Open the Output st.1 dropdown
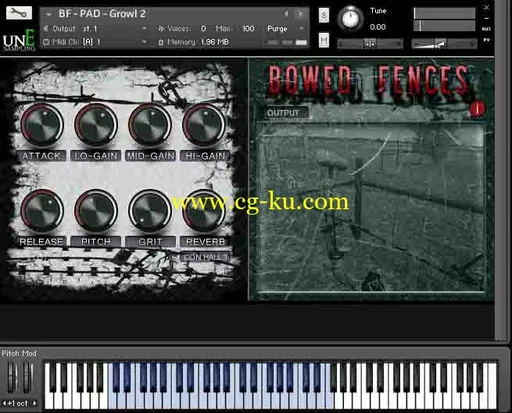512x413 pixels. pyautogui.click(x=144, y=29)
